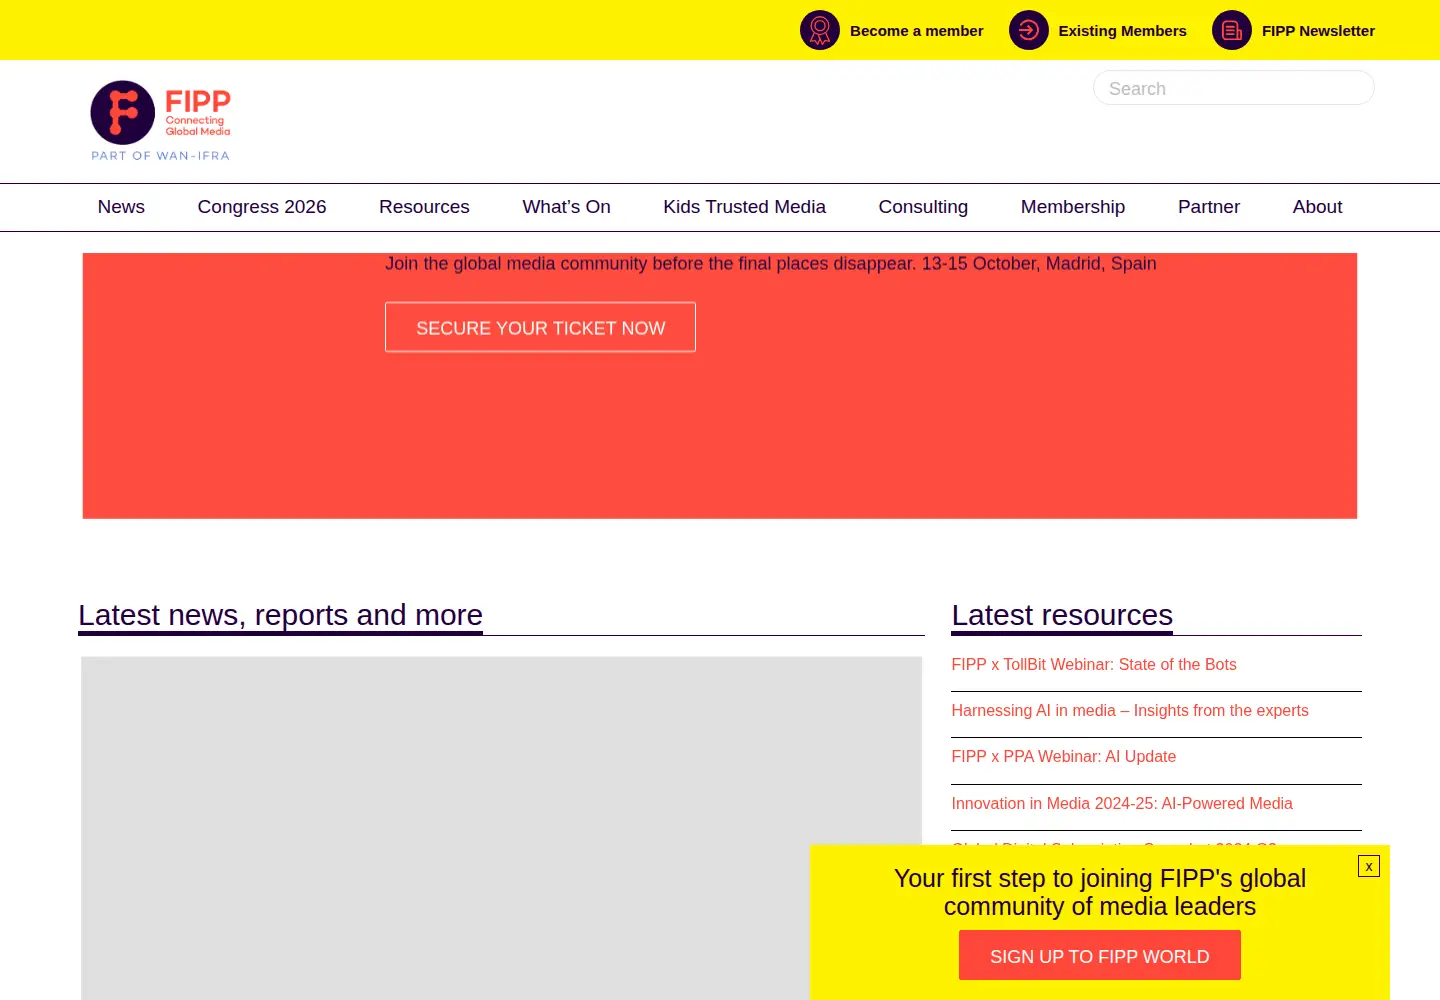Click the FIPP Newsletter link text
Viewport: 1440px width, 1000px height.
1318,31
